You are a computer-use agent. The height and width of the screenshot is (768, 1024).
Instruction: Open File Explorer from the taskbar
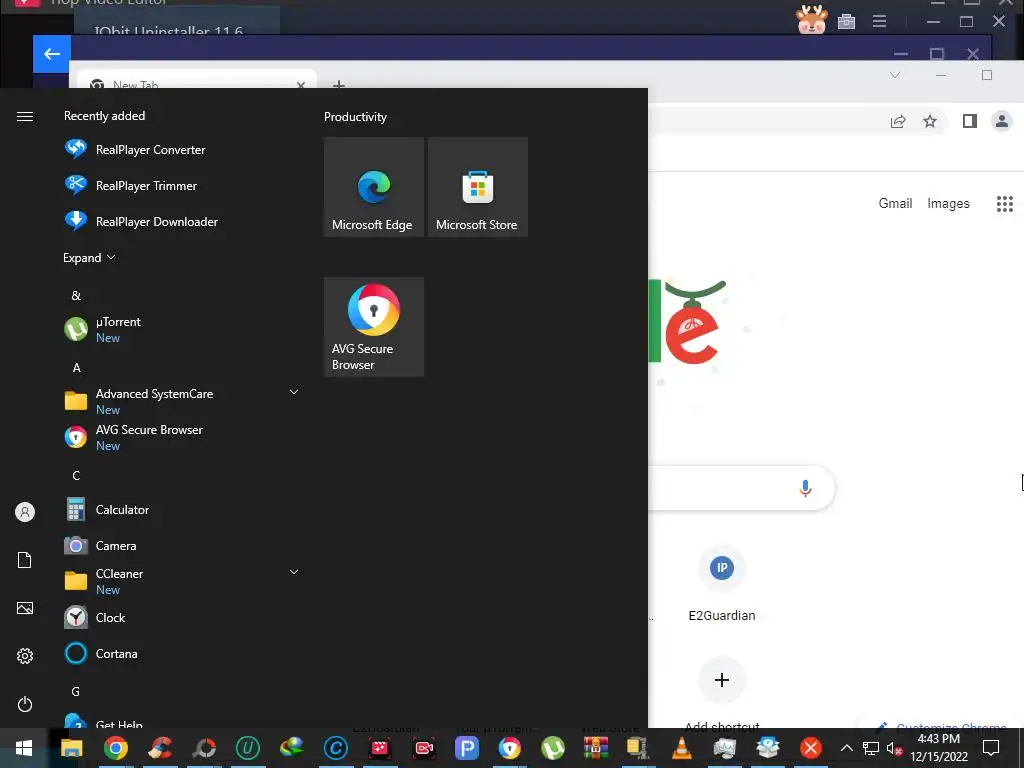pos(72,748)
